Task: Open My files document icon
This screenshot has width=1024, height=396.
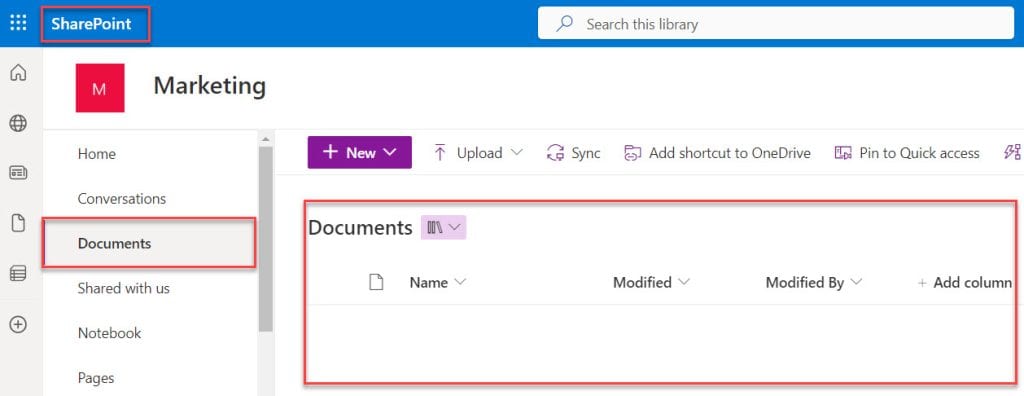Action: 18,223
